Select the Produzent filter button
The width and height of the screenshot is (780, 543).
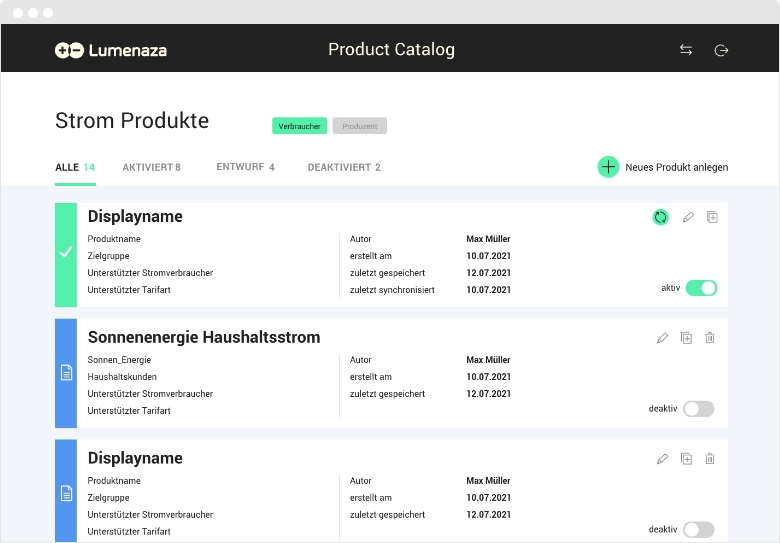click(x=360, y=126)
